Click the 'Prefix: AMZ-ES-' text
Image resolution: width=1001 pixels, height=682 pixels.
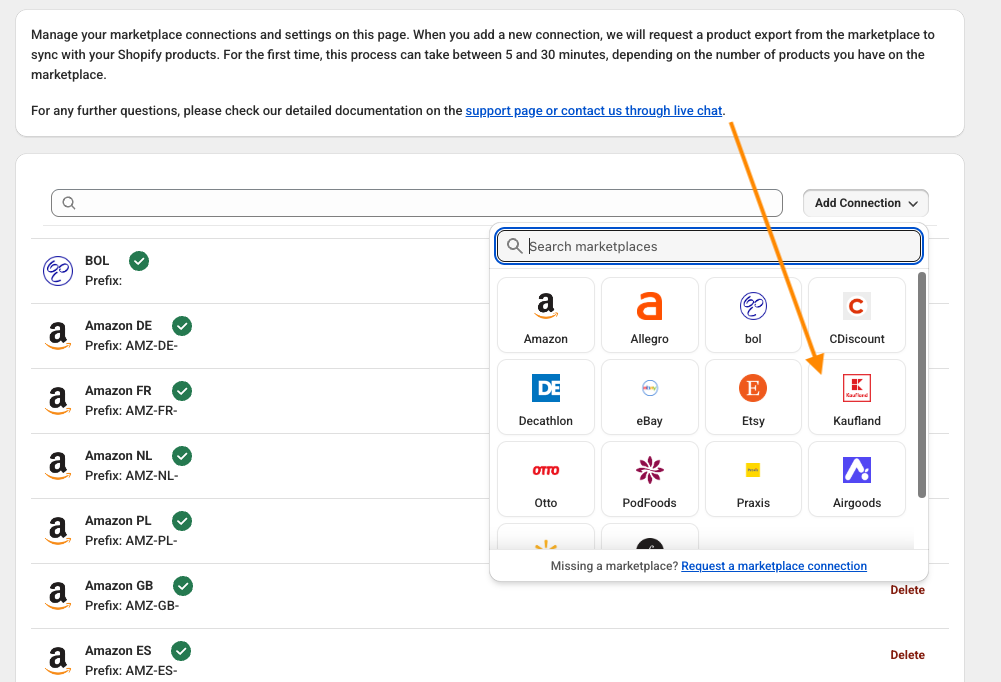132,671
